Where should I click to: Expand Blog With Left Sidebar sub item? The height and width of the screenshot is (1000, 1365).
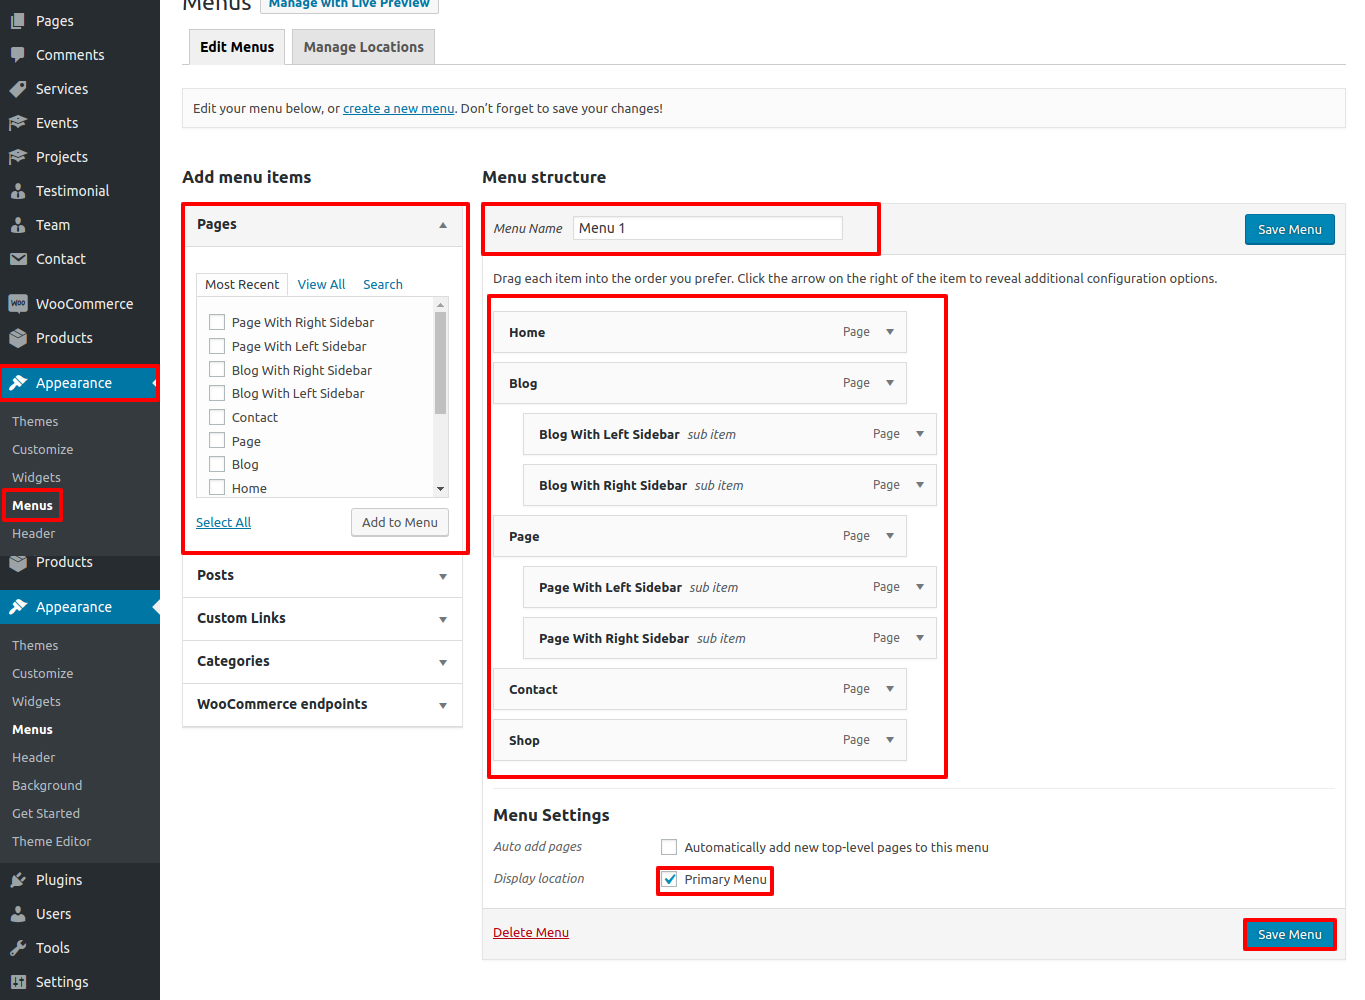tap(920, 434)
